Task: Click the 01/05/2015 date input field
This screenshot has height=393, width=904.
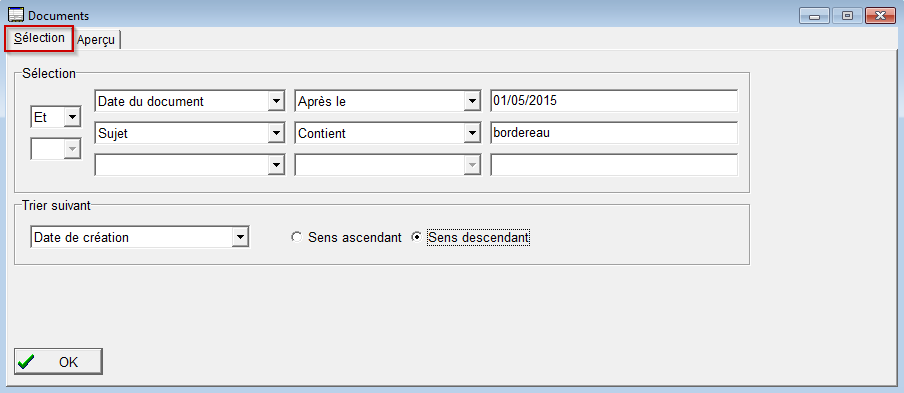Action: (x=614, y=101)
